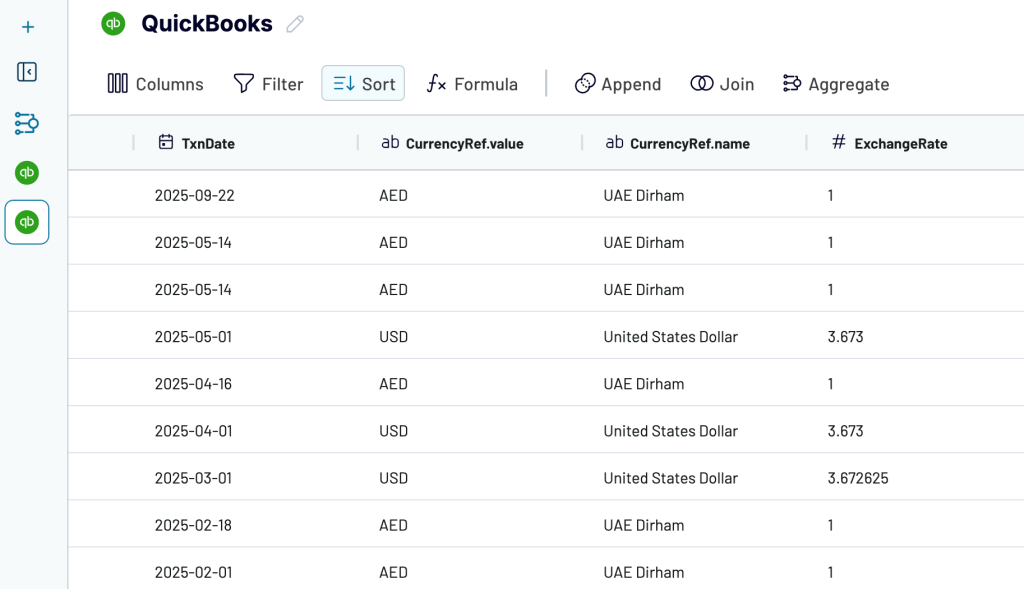Add a new Formula
1024x589 pixels.
pyautogui.click(x=471, y=83)
